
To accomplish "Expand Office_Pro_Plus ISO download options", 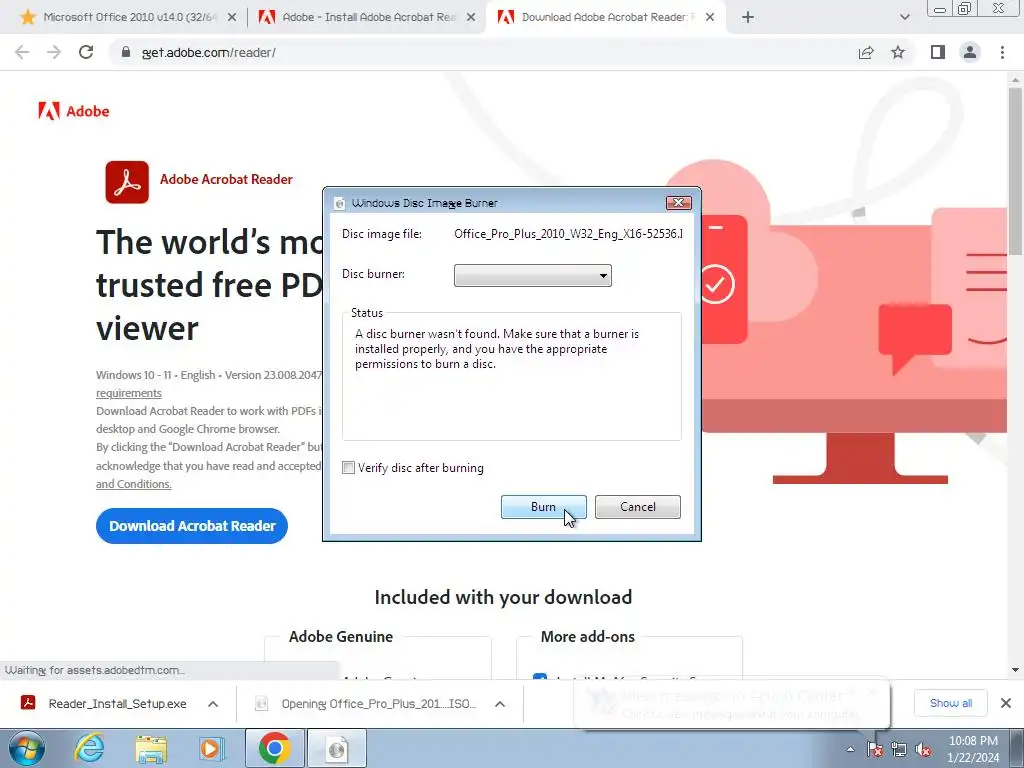I will 500,703.
